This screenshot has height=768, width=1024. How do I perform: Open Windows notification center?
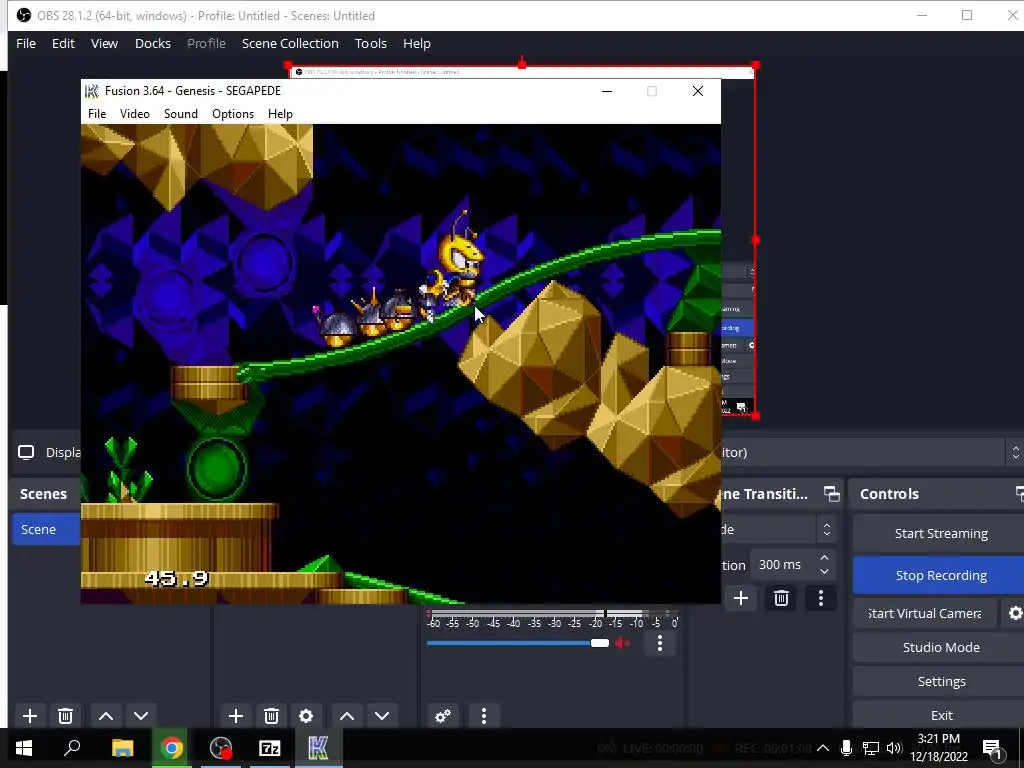(993, 748)
